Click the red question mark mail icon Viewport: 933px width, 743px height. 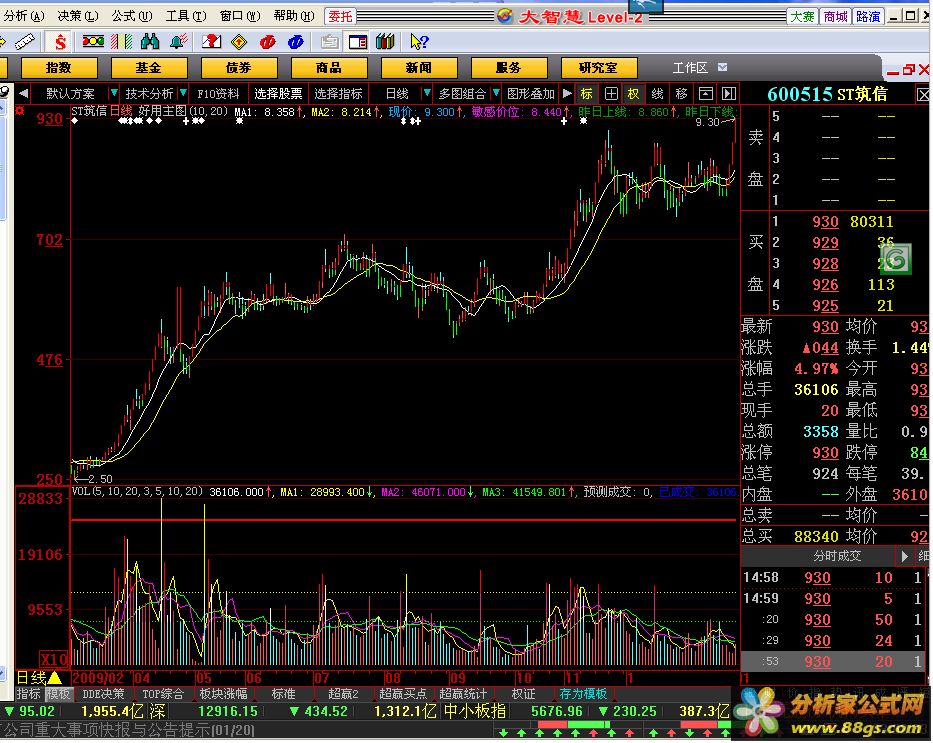click(211, 42)
